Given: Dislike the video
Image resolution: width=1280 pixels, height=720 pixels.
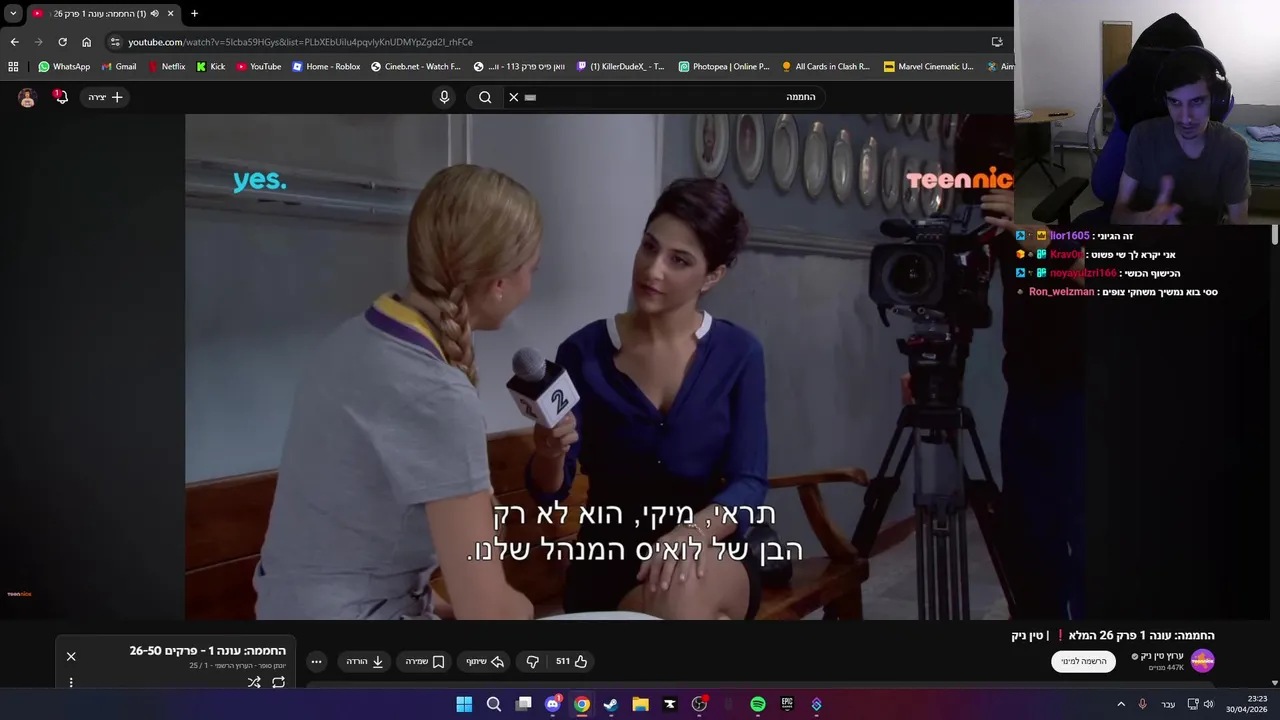Looking at the screenshot, I should (x=532, y=661).
